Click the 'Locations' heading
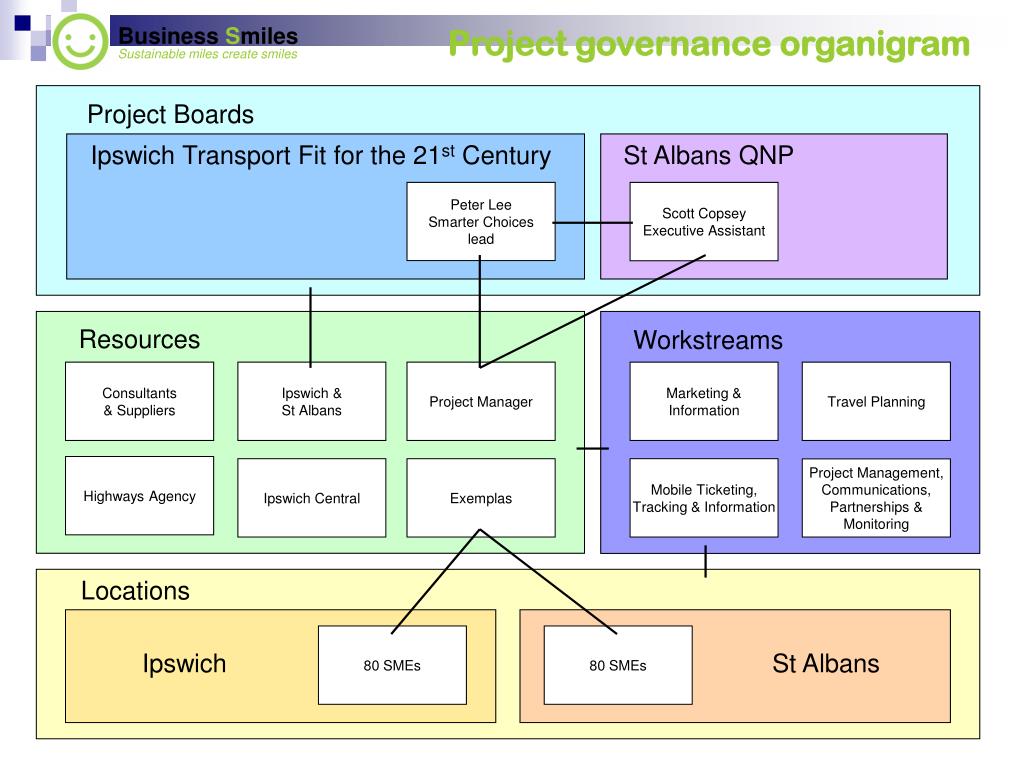This screenshot has width=1024, height=768. (135, 591)
